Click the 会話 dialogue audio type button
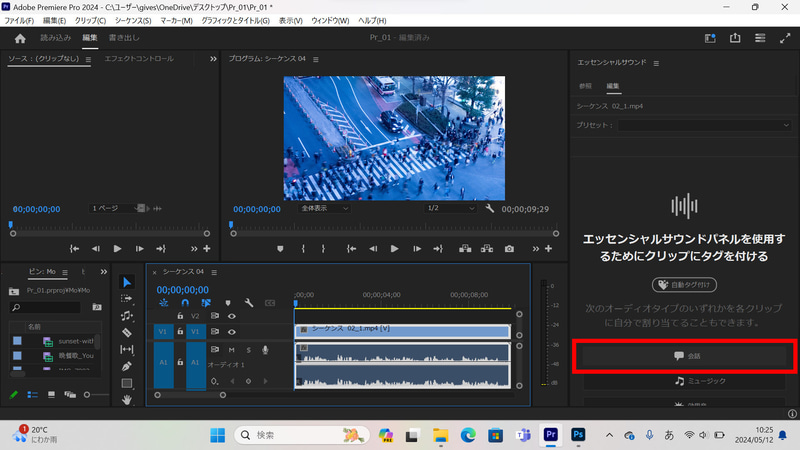 (x=685, y=355)
